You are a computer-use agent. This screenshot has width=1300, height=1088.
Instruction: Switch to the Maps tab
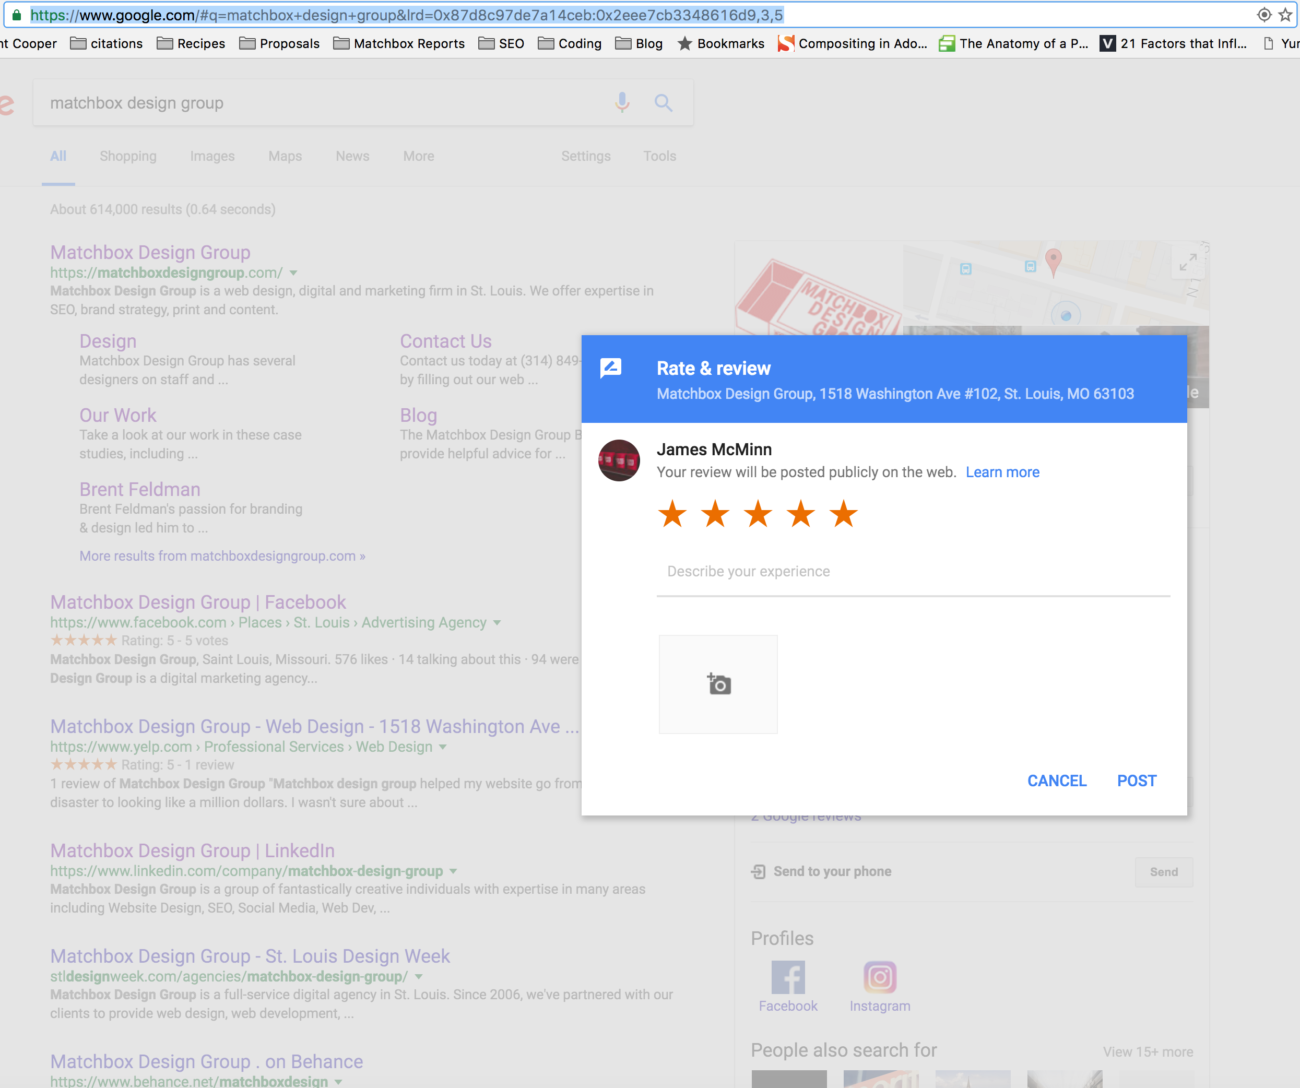(285, 156)
